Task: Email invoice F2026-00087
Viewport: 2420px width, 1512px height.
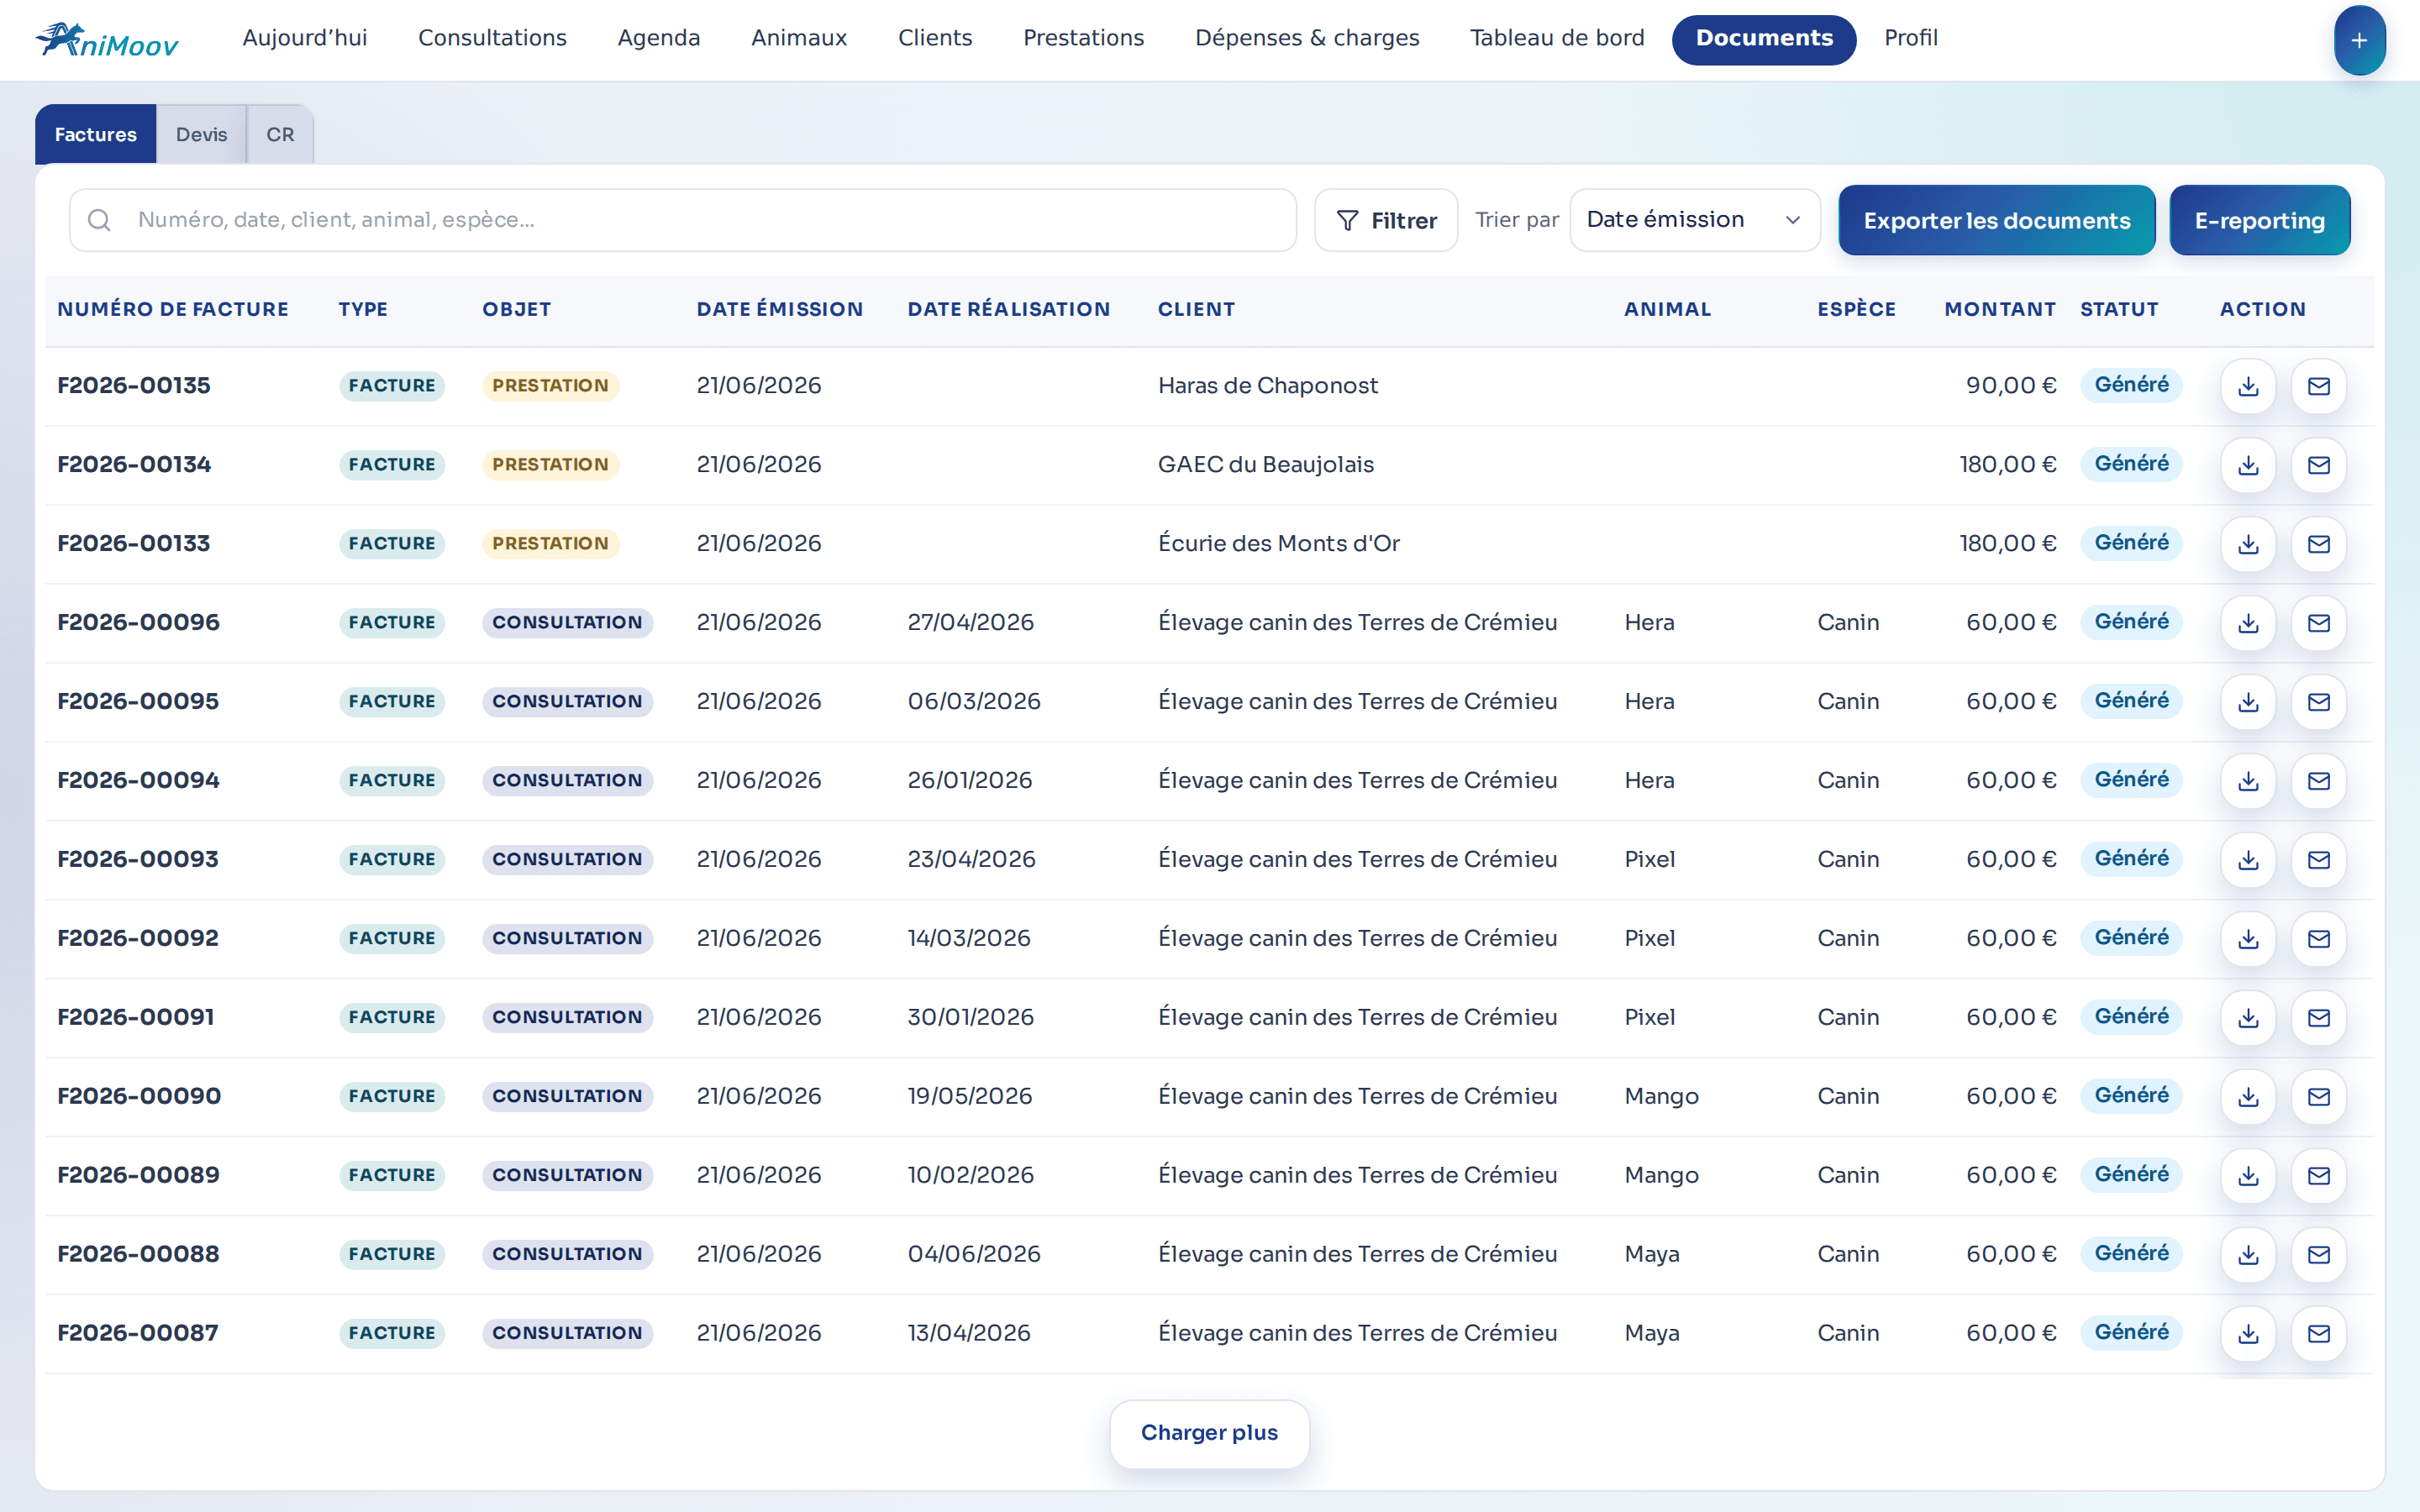Action: [2318, 1334]
